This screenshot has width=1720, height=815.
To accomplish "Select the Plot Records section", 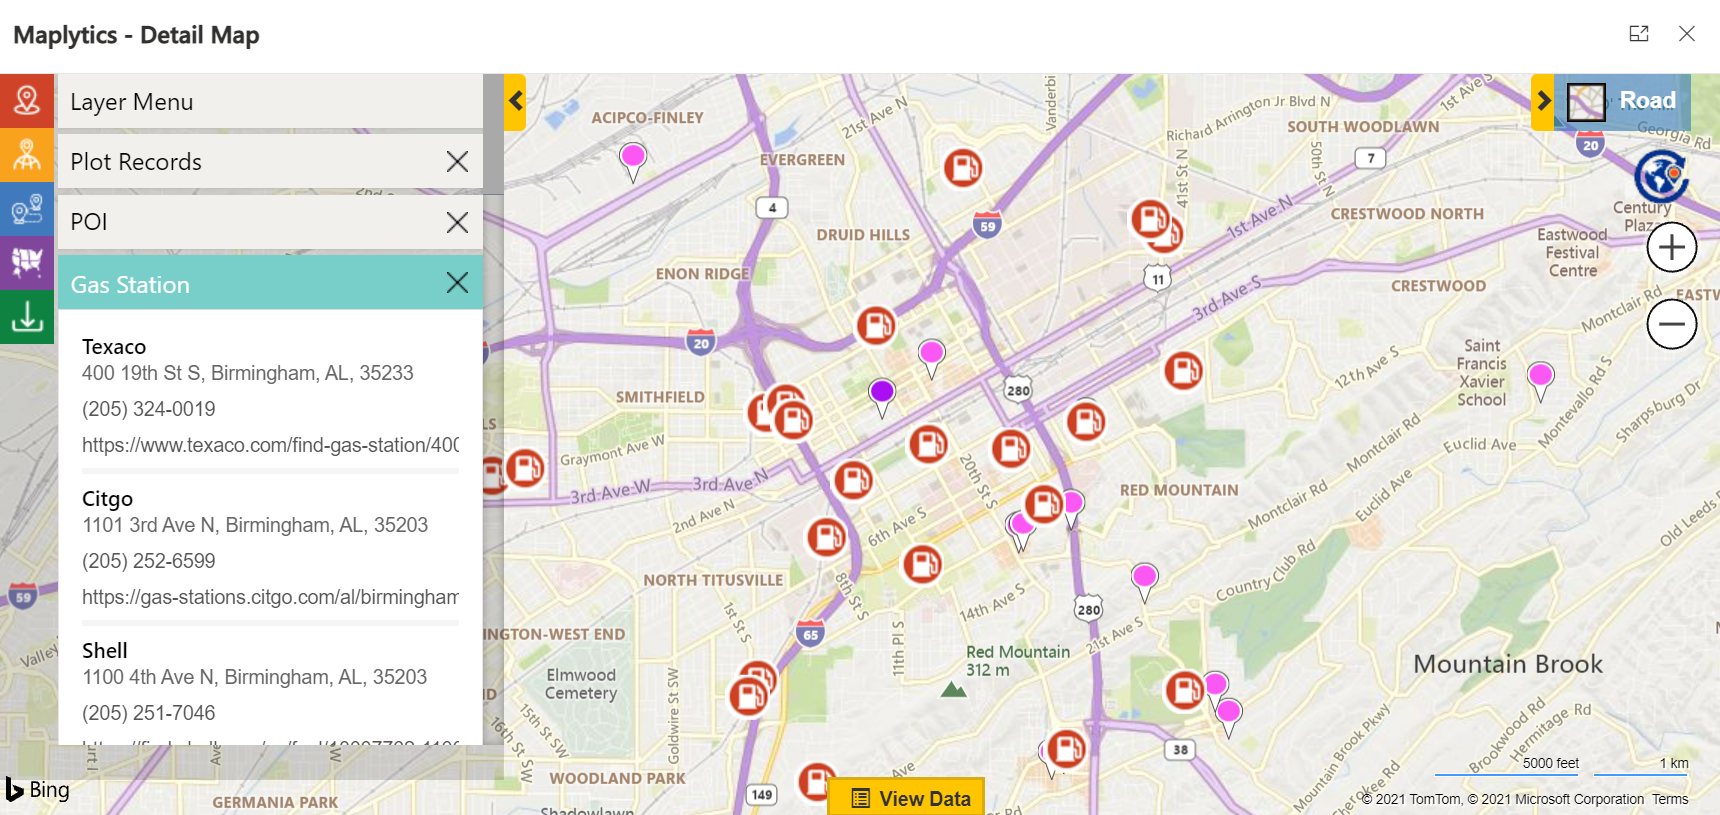I will click(x=270, y=162).
